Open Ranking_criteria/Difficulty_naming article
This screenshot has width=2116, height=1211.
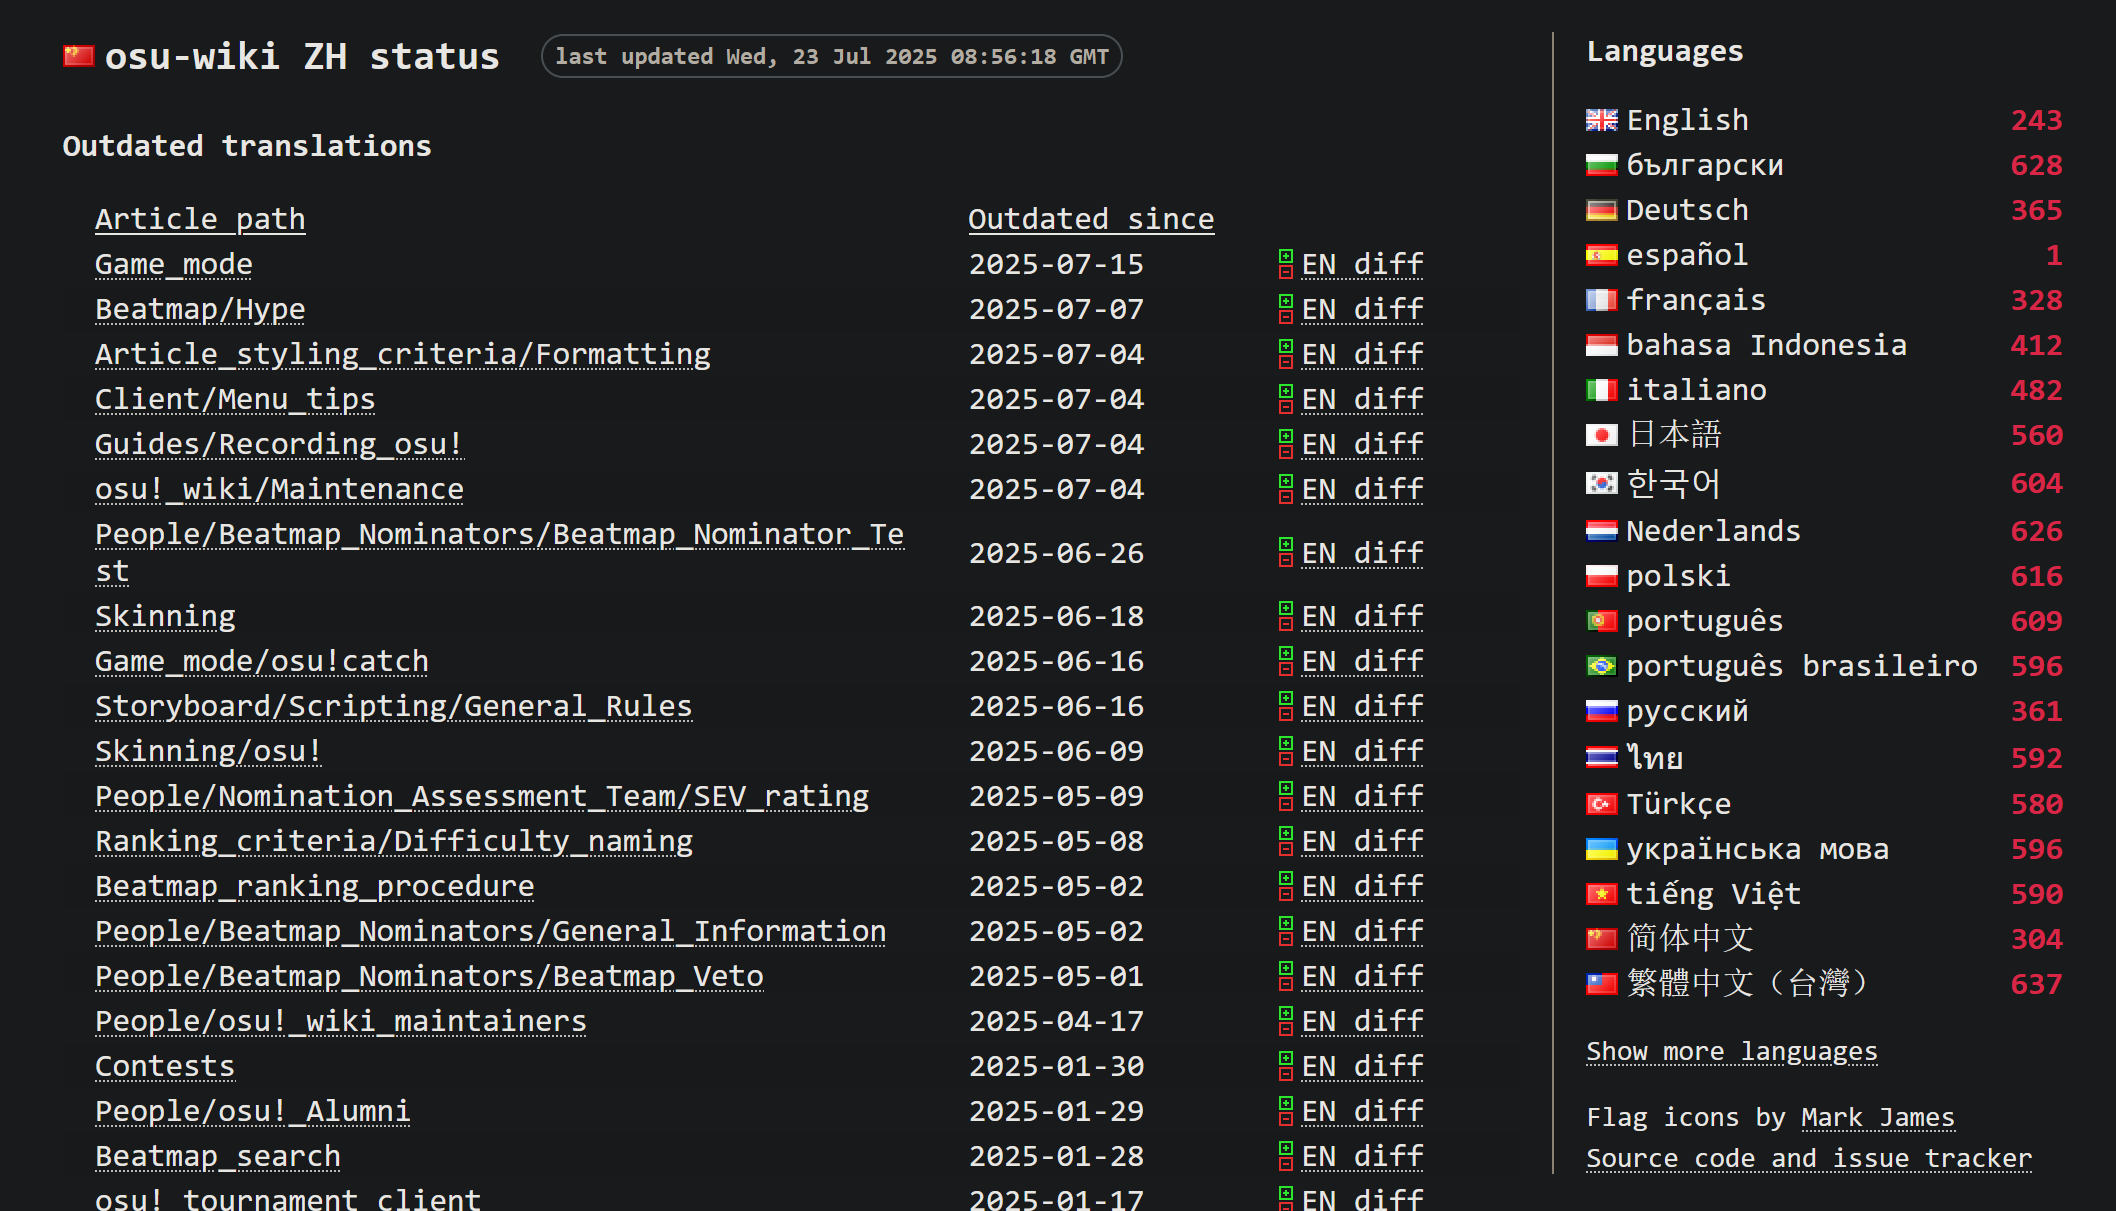(x=394, y=841)
